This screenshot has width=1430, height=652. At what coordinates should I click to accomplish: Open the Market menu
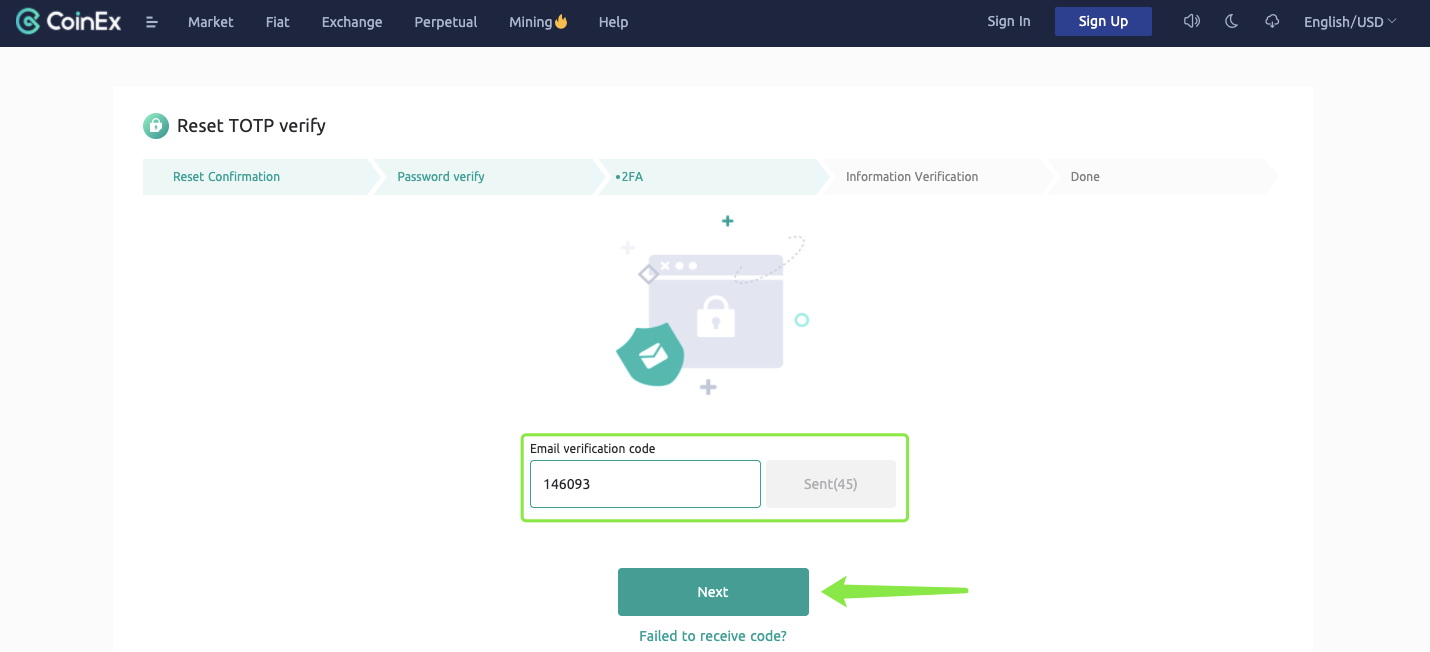(210, 21)
